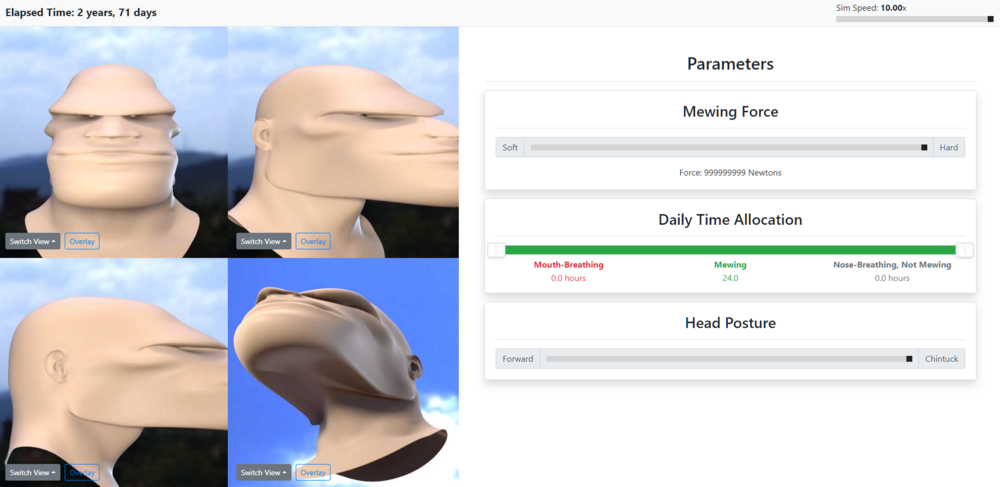1000x487 pixels.
Task: Click the Head Posture slider handle
Action: coord(909,359)
